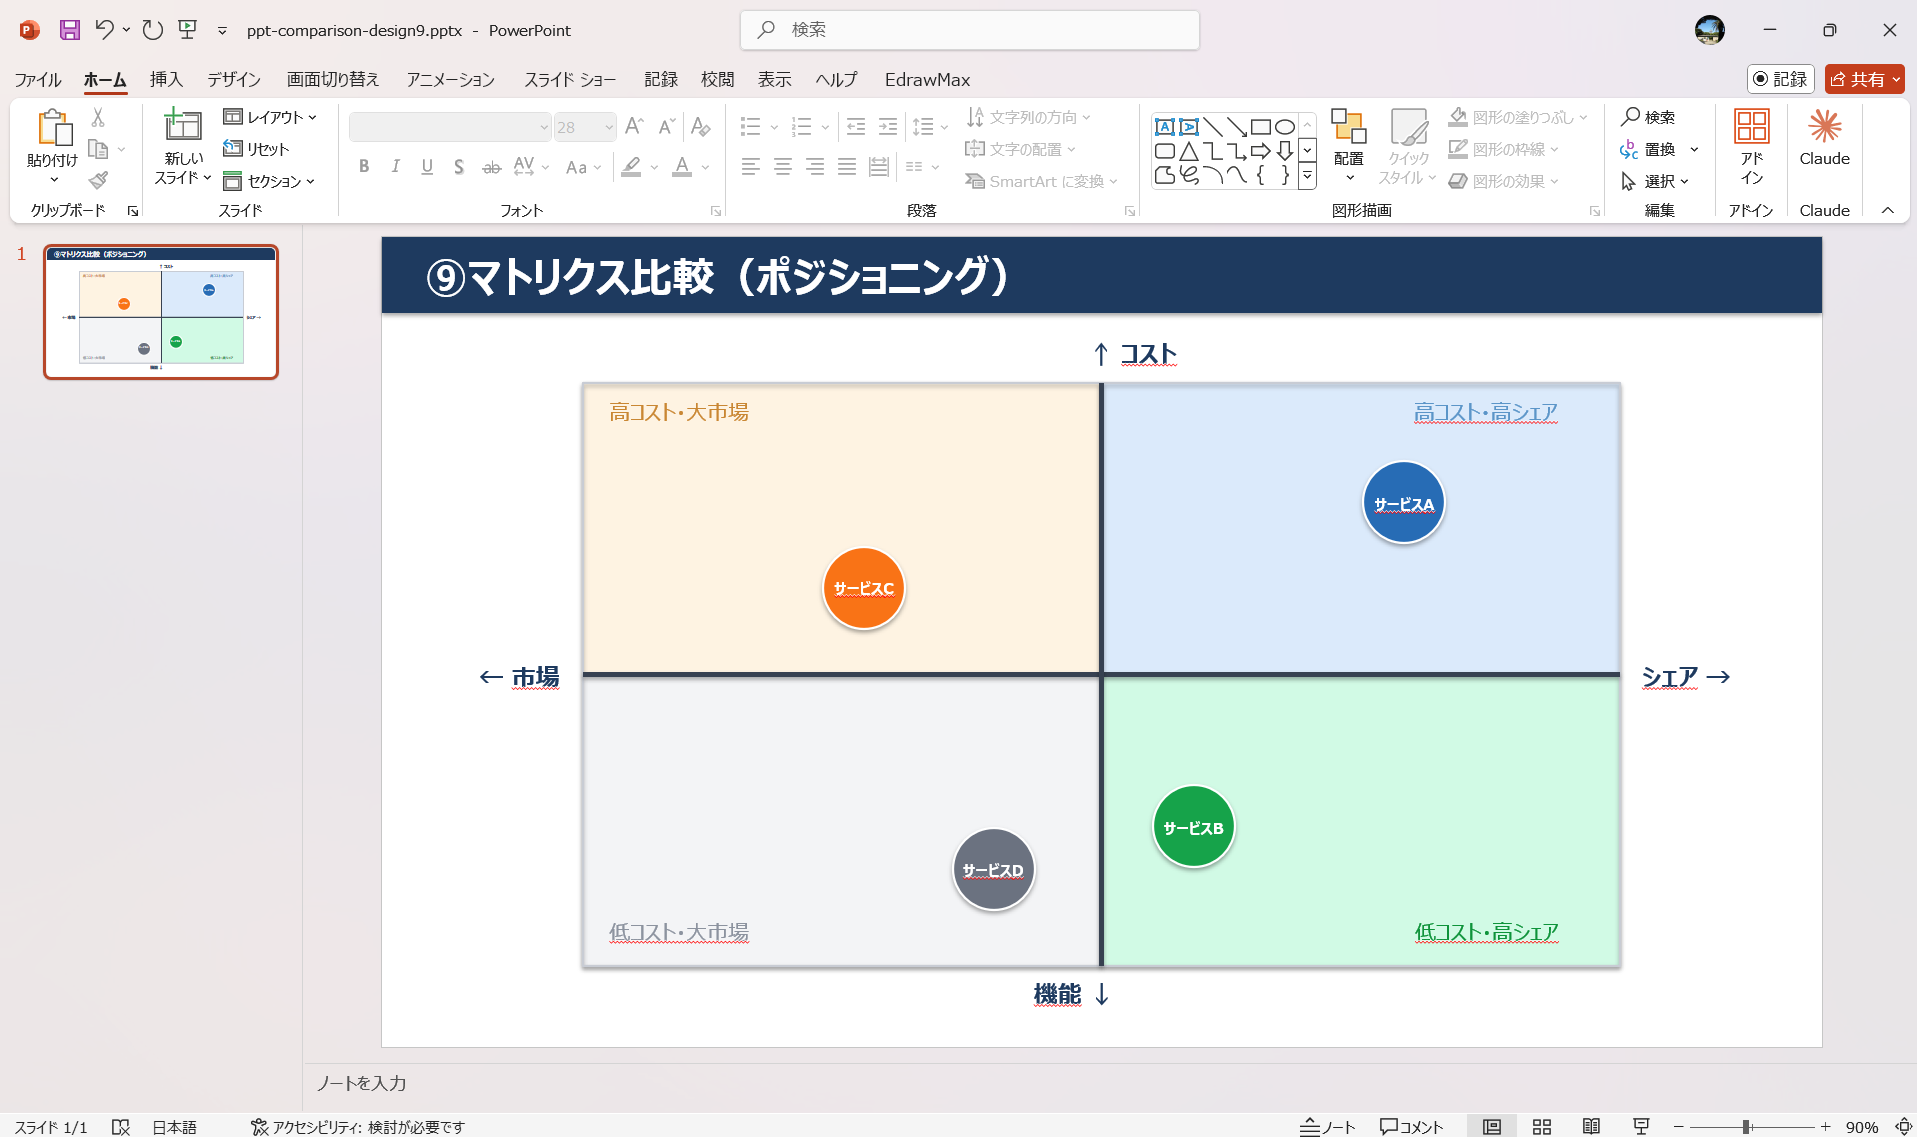Click the record (記録) button at top right
This screenshot has height=1137, width=1917.
pyautogui.click(x=1781, y=79)
